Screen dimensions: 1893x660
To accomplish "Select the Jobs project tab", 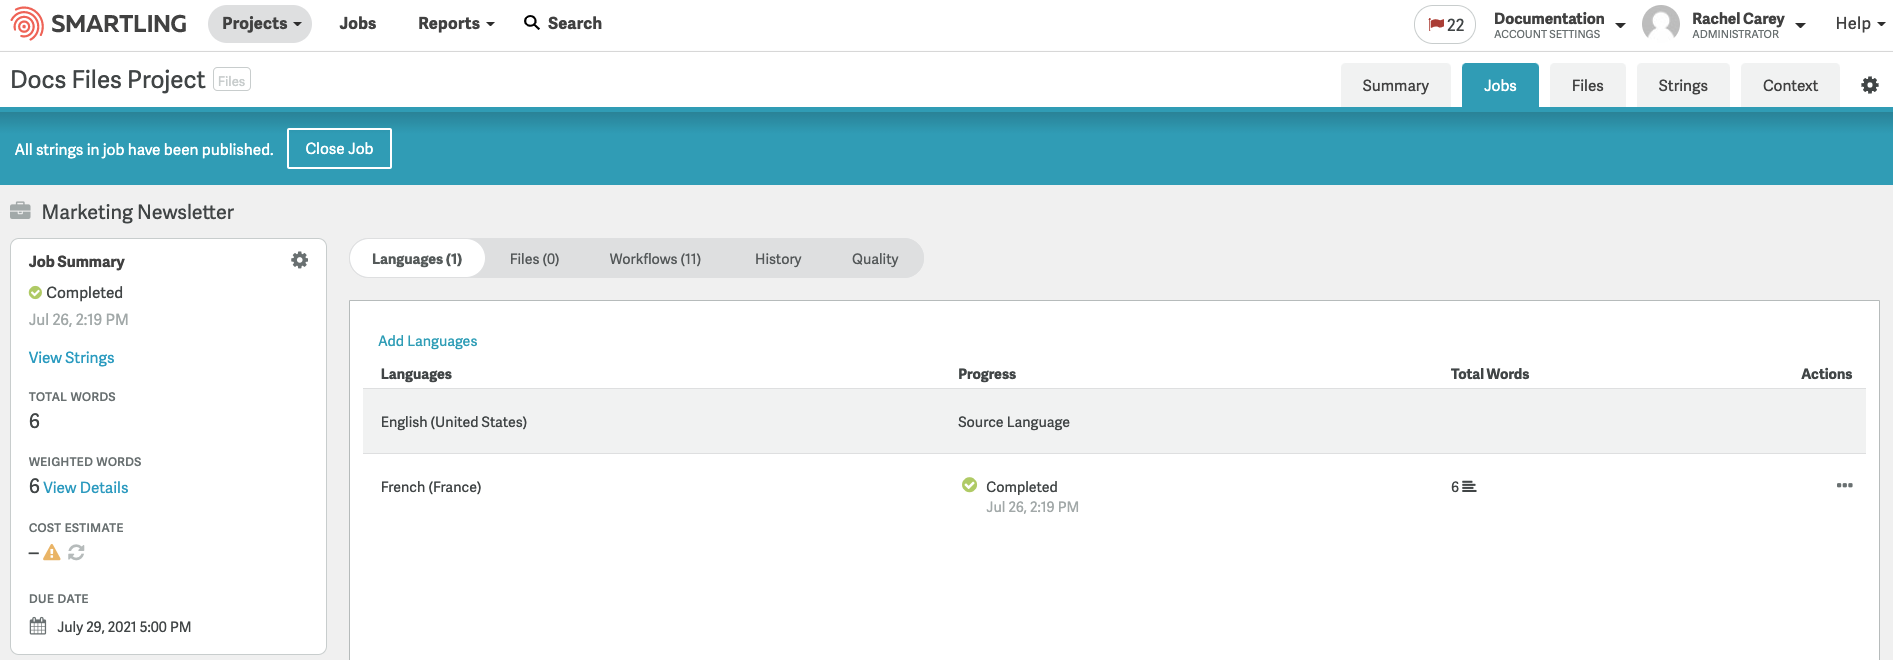I will point(1500,85).
